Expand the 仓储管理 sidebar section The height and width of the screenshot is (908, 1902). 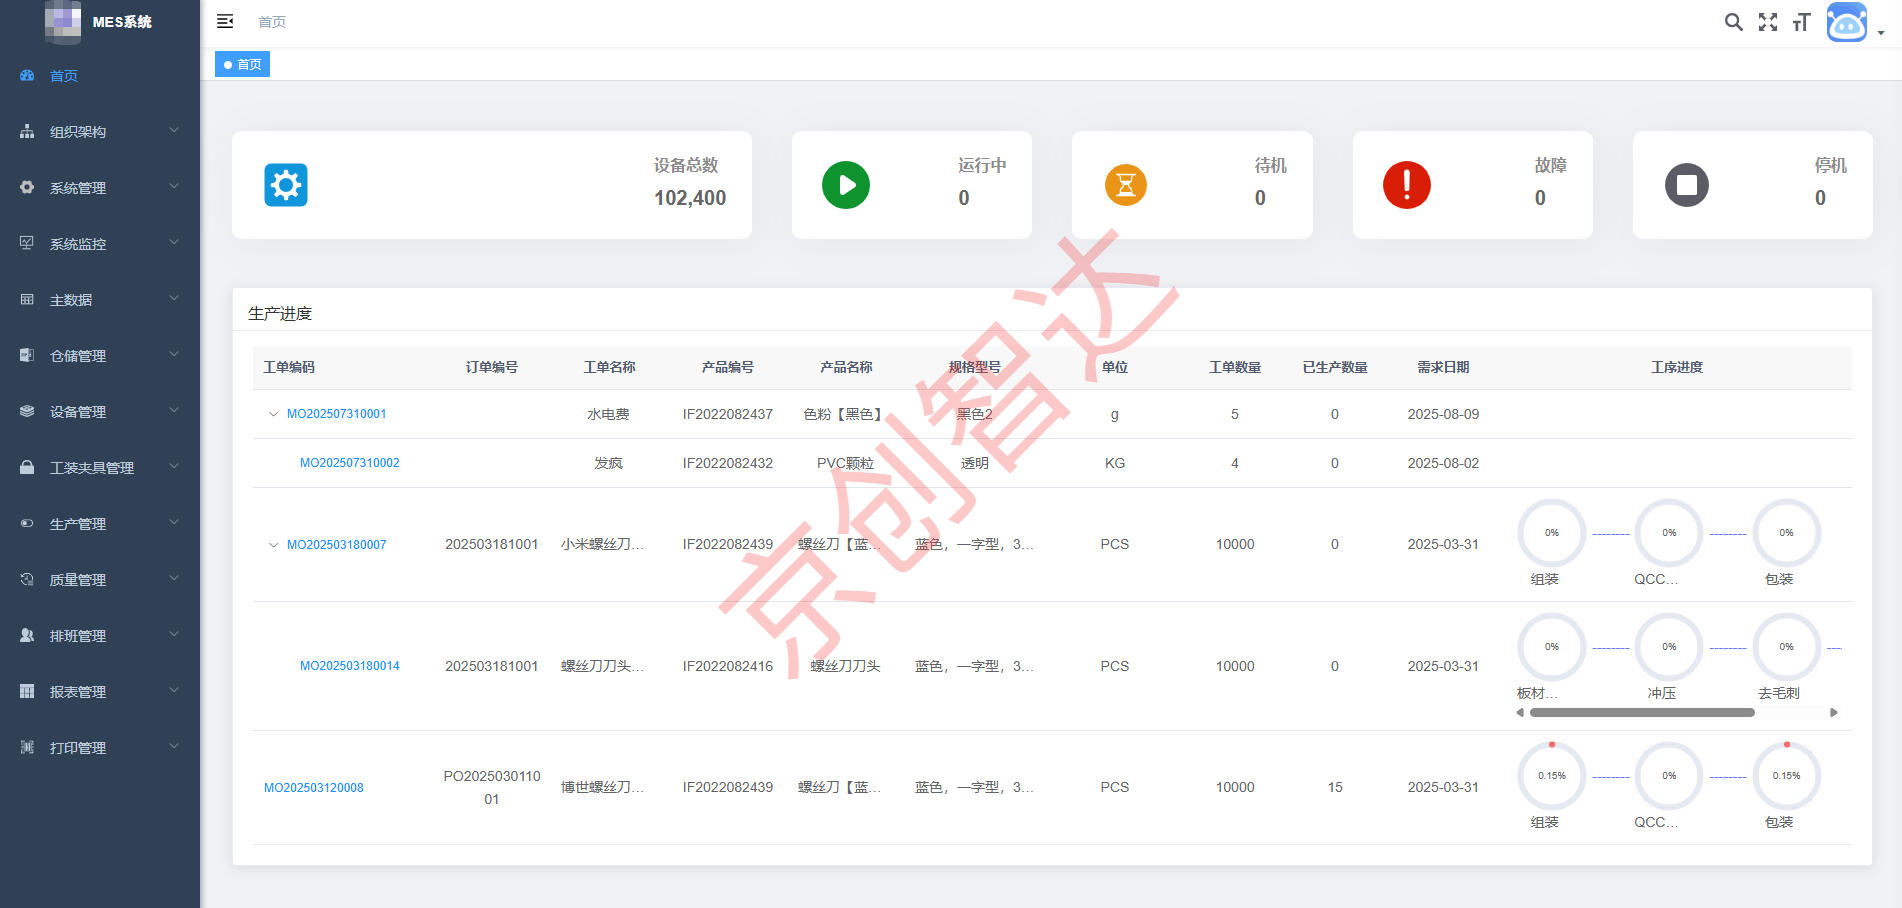click(x=97, y=355)
